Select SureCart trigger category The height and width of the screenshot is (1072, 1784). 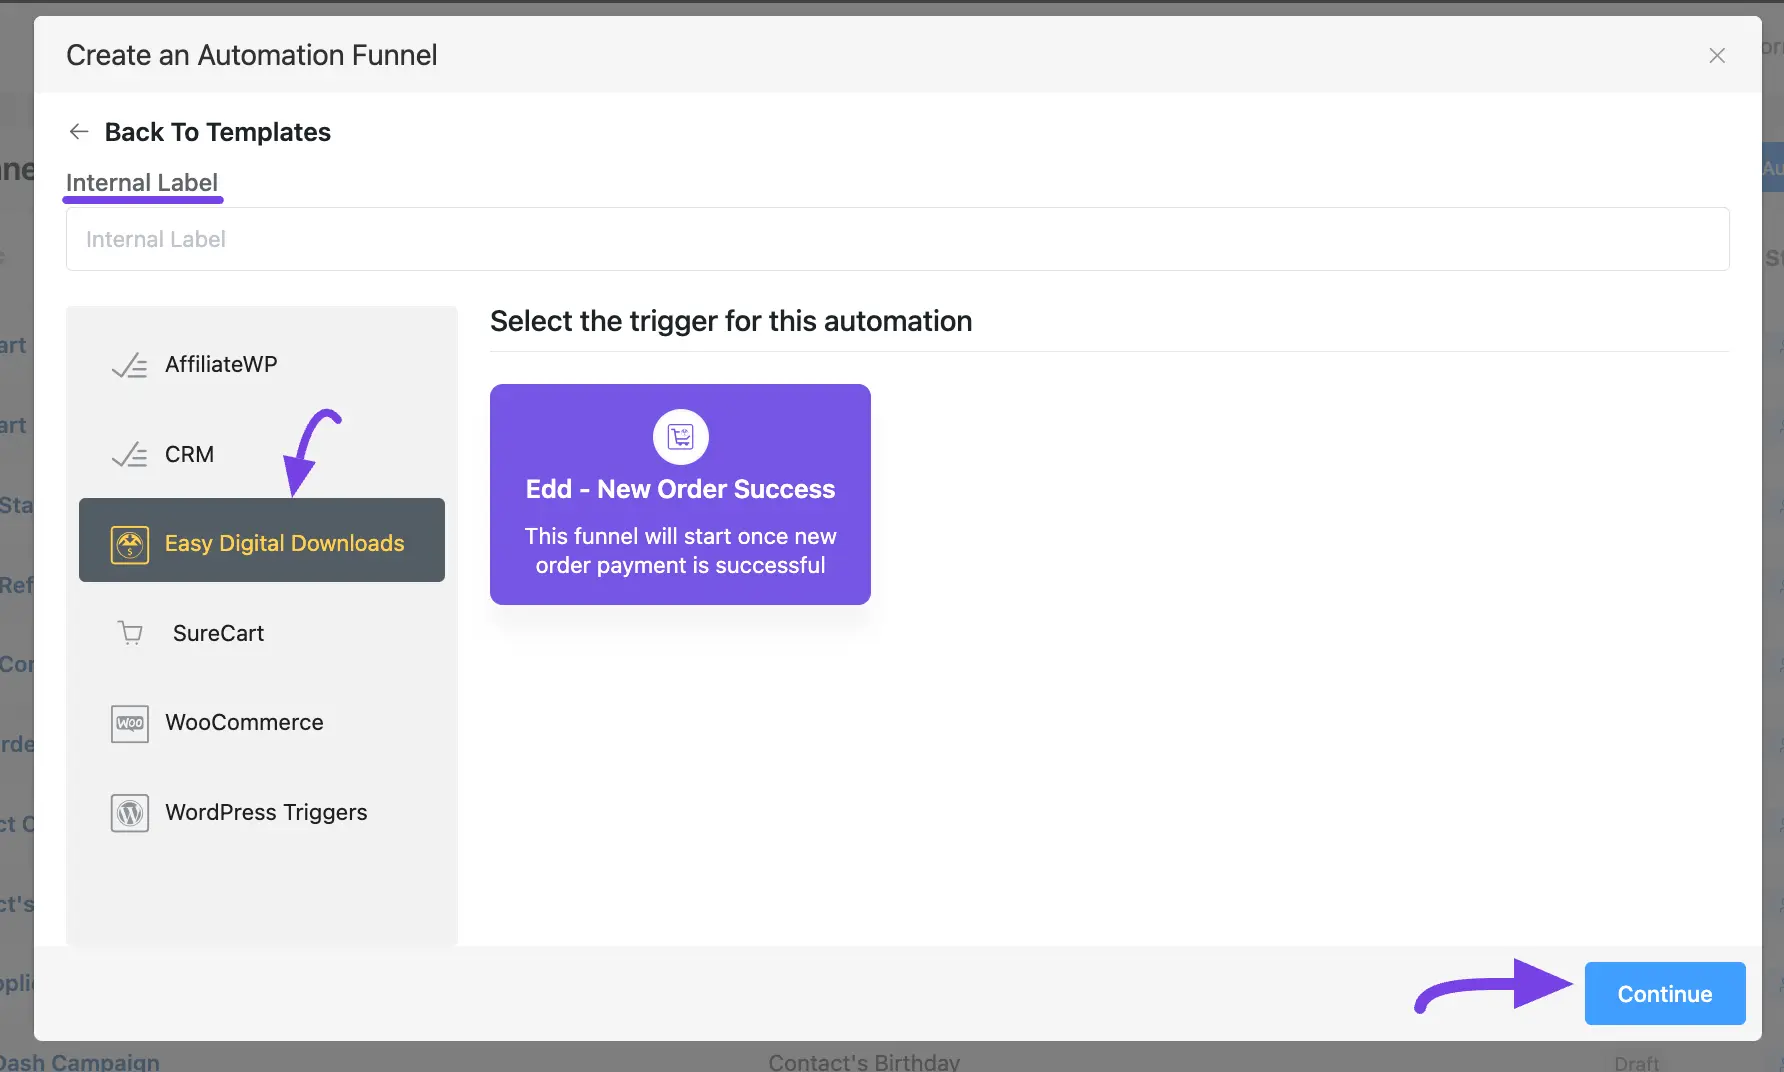click(x=262, y=633)
